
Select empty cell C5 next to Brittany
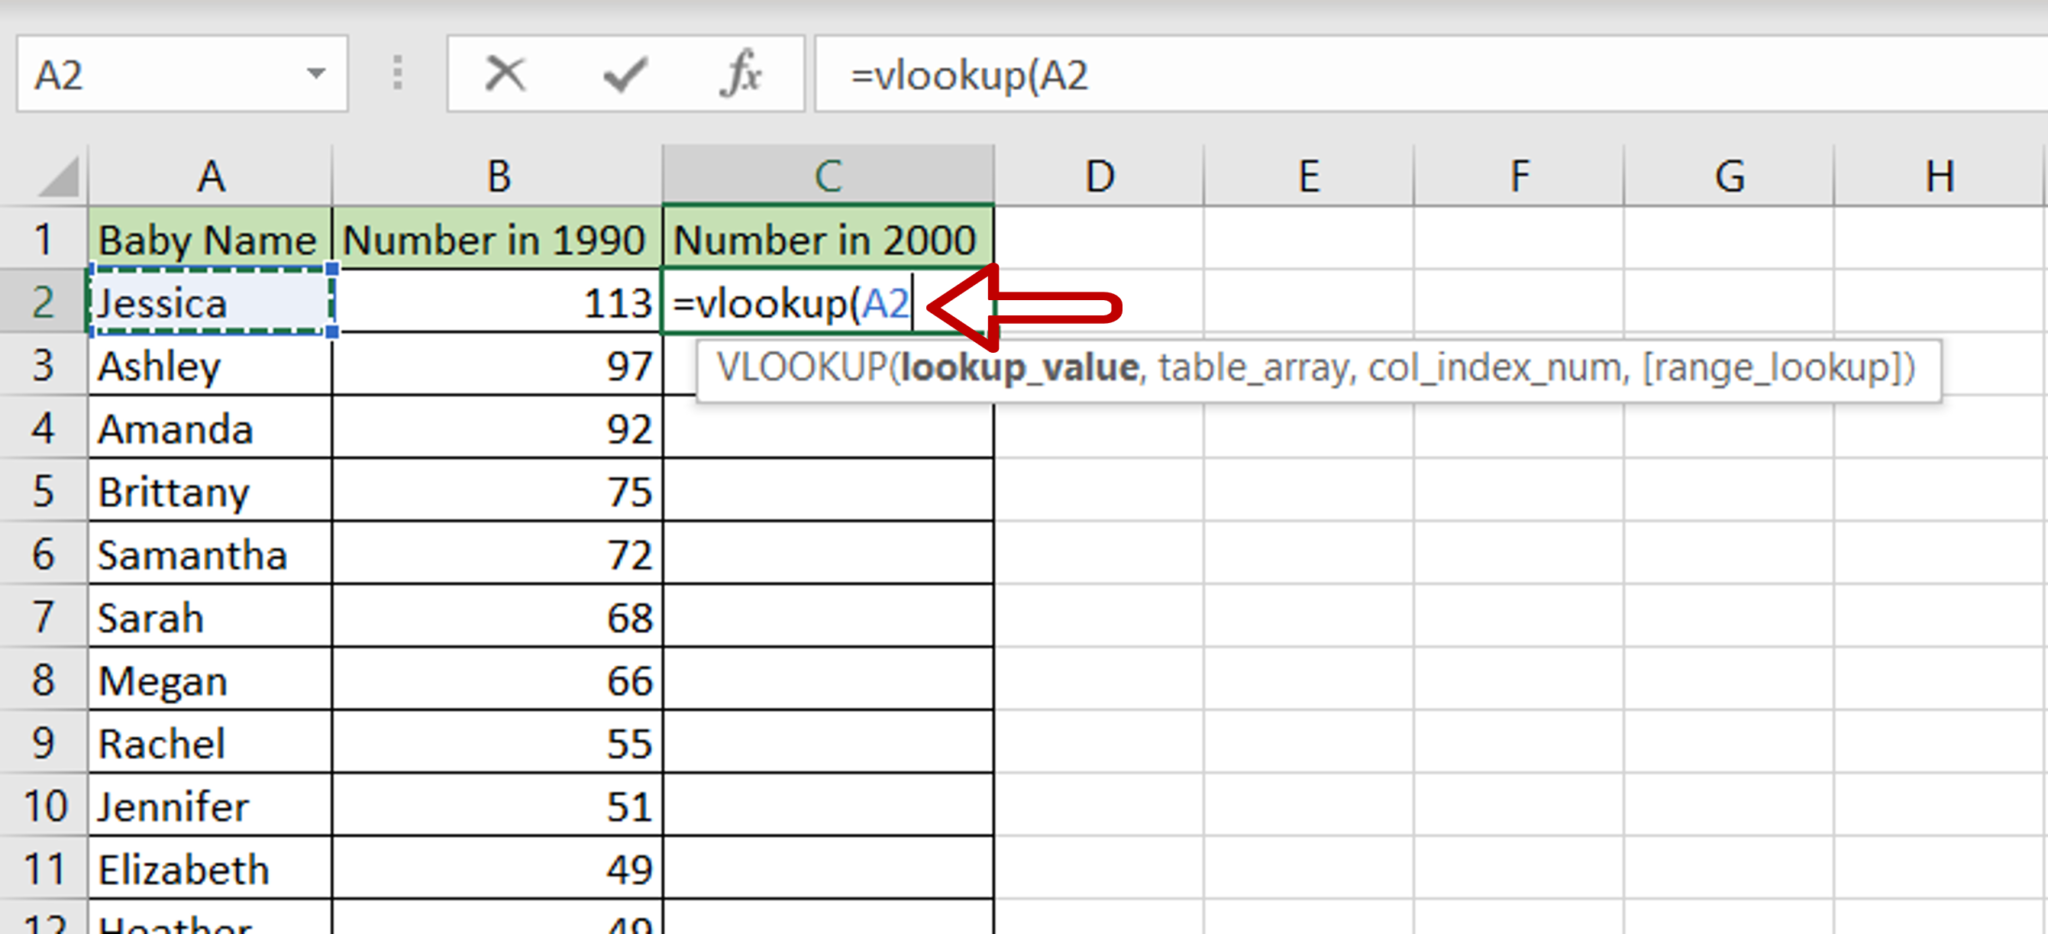point(828,490)
